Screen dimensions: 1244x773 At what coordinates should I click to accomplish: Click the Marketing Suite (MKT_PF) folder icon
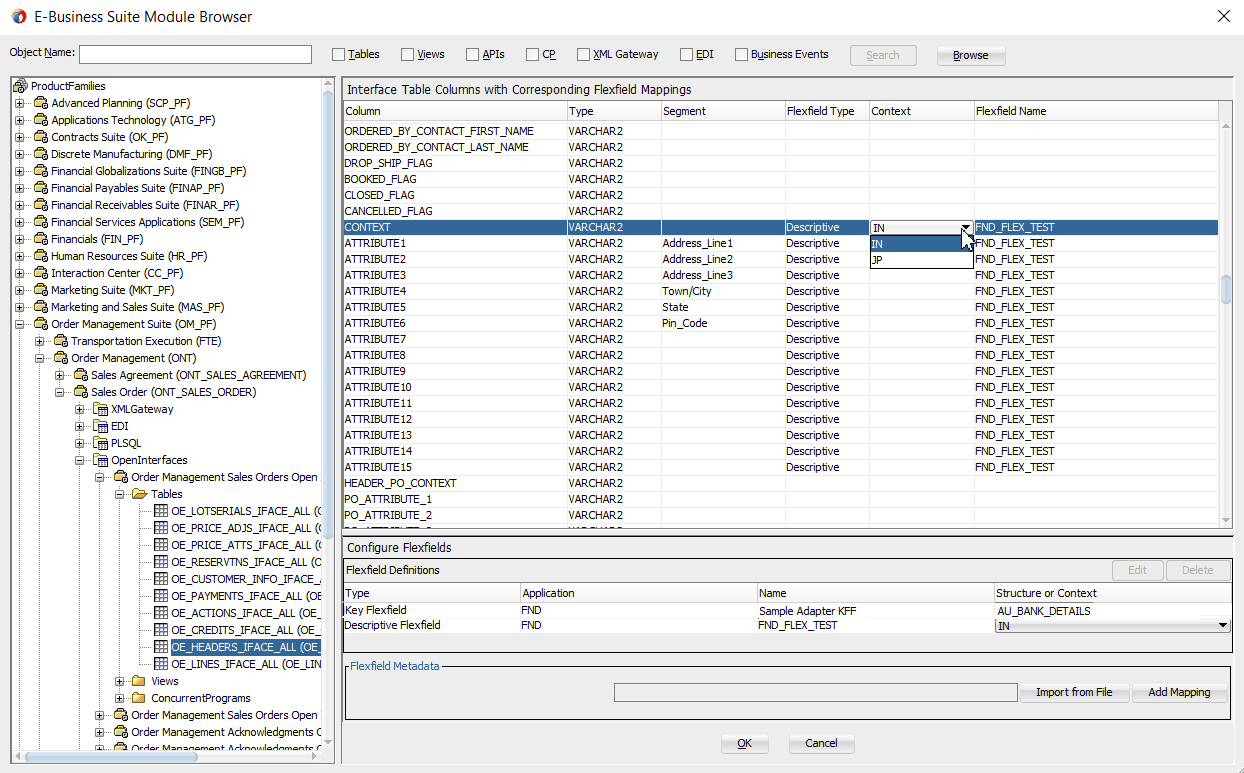point(41,290)
